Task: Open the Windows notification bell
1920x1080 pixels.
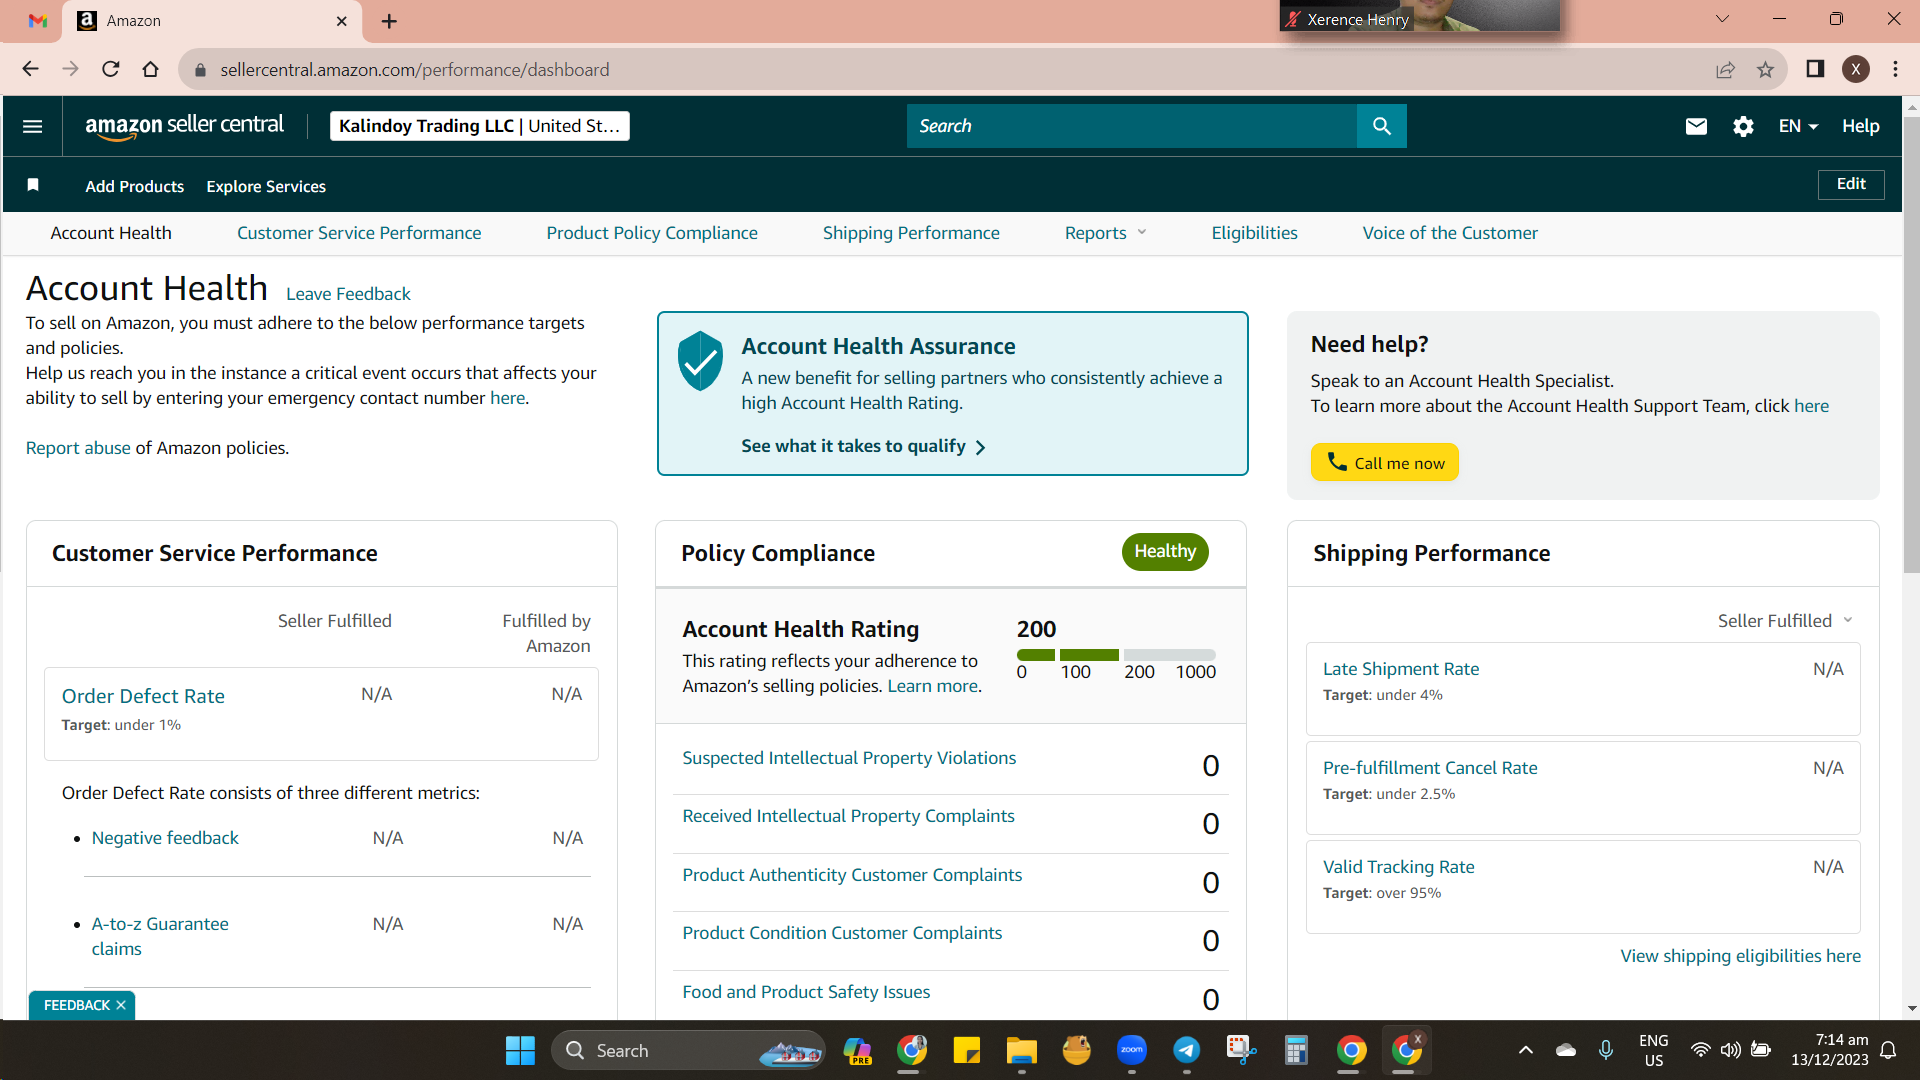Action: [x=1889, y=1050]
